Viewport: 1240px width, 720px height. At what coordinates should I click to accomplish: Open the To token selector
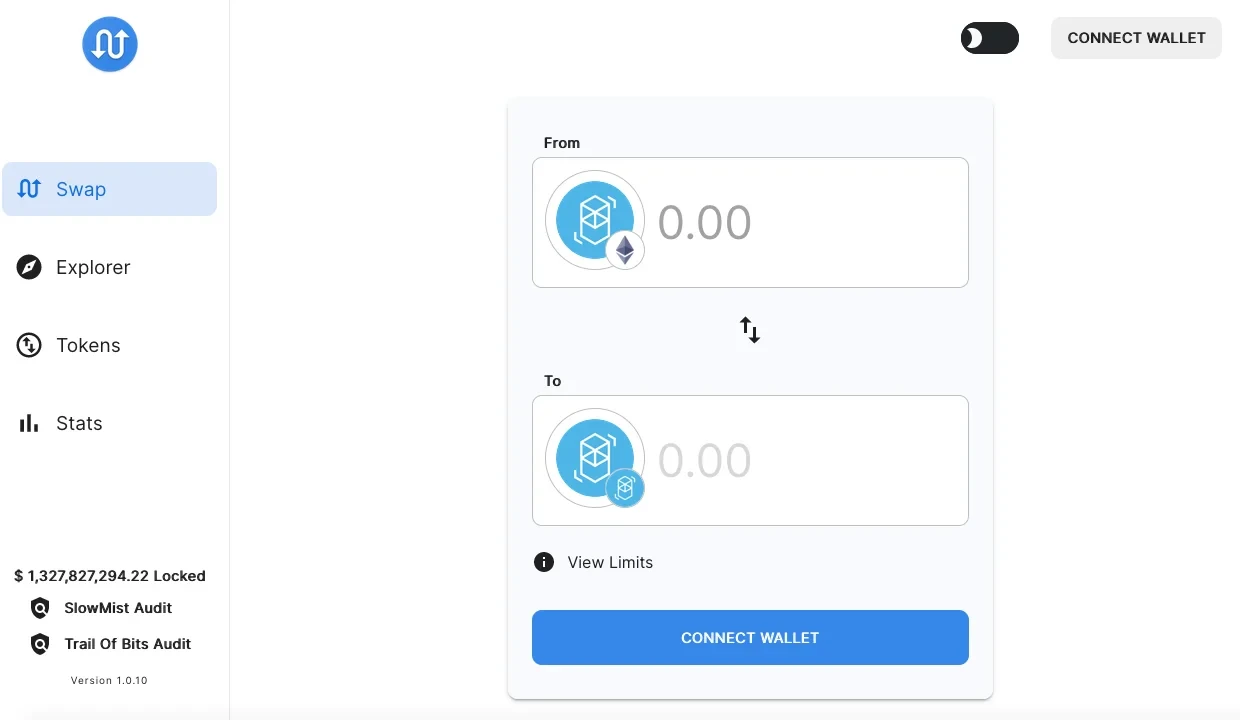click(595, 459)
